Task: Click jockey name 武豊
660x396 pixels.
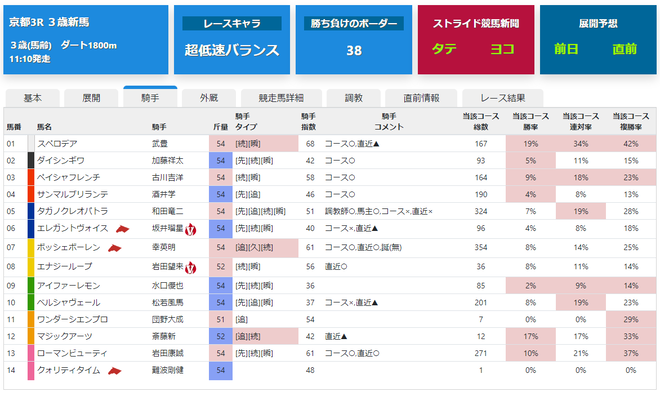Action: (160, 144)
